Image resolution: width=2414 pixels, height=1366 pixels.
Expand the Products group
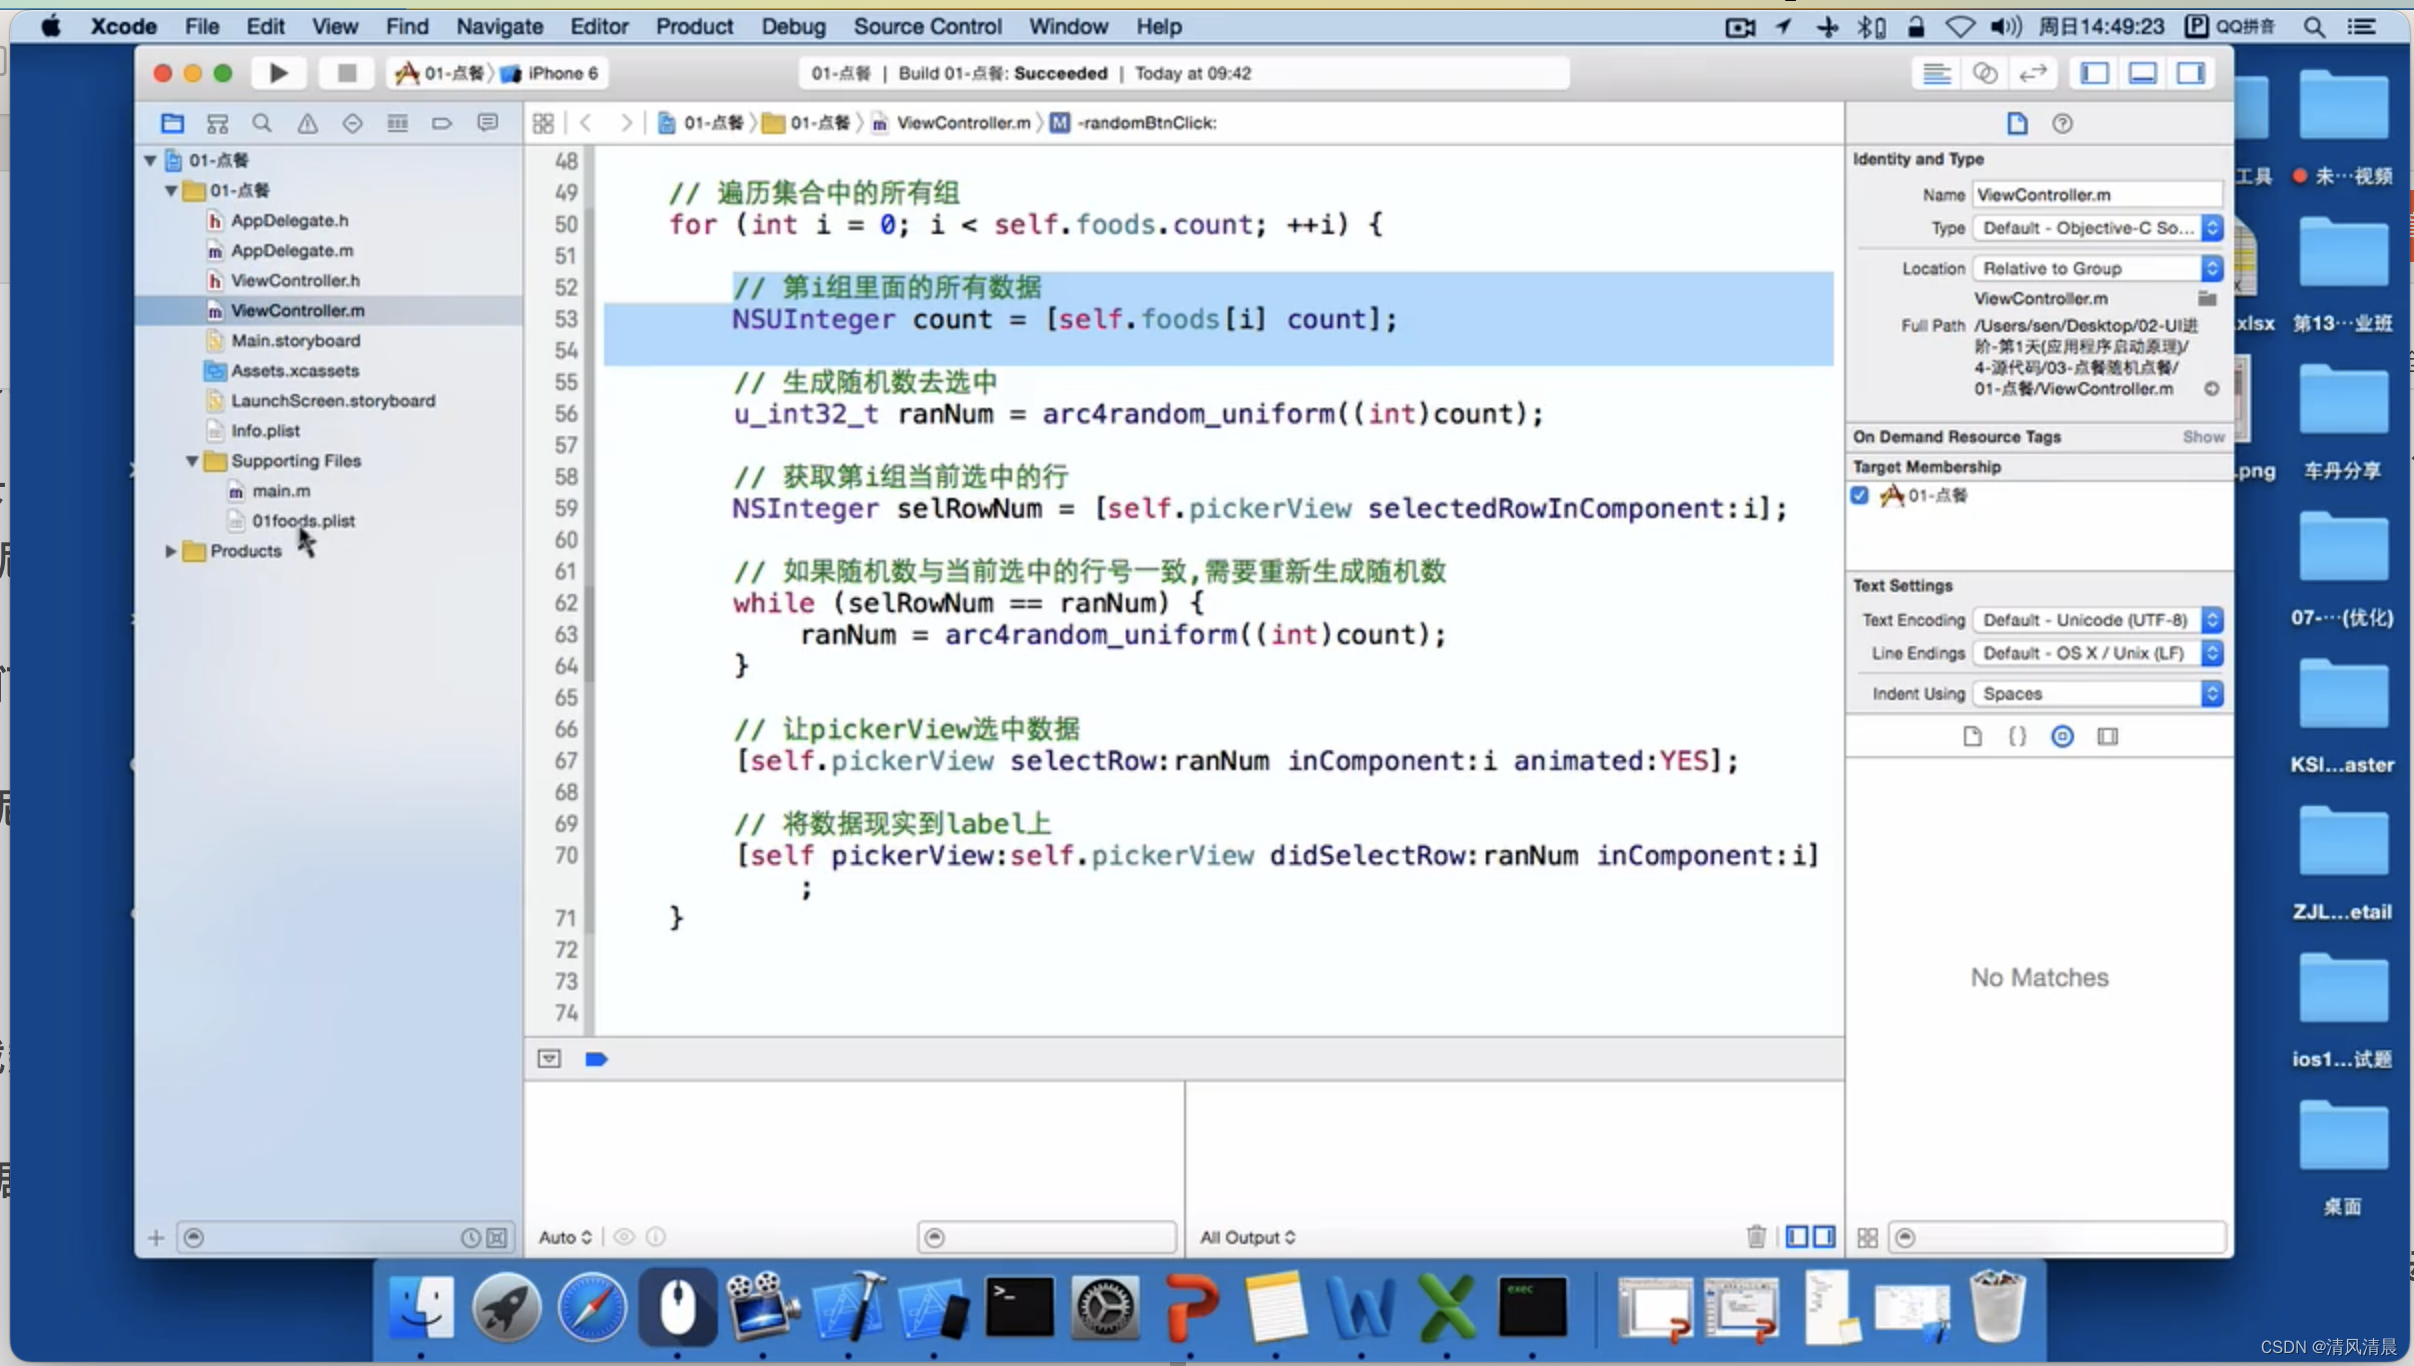(x=171, y=551)
